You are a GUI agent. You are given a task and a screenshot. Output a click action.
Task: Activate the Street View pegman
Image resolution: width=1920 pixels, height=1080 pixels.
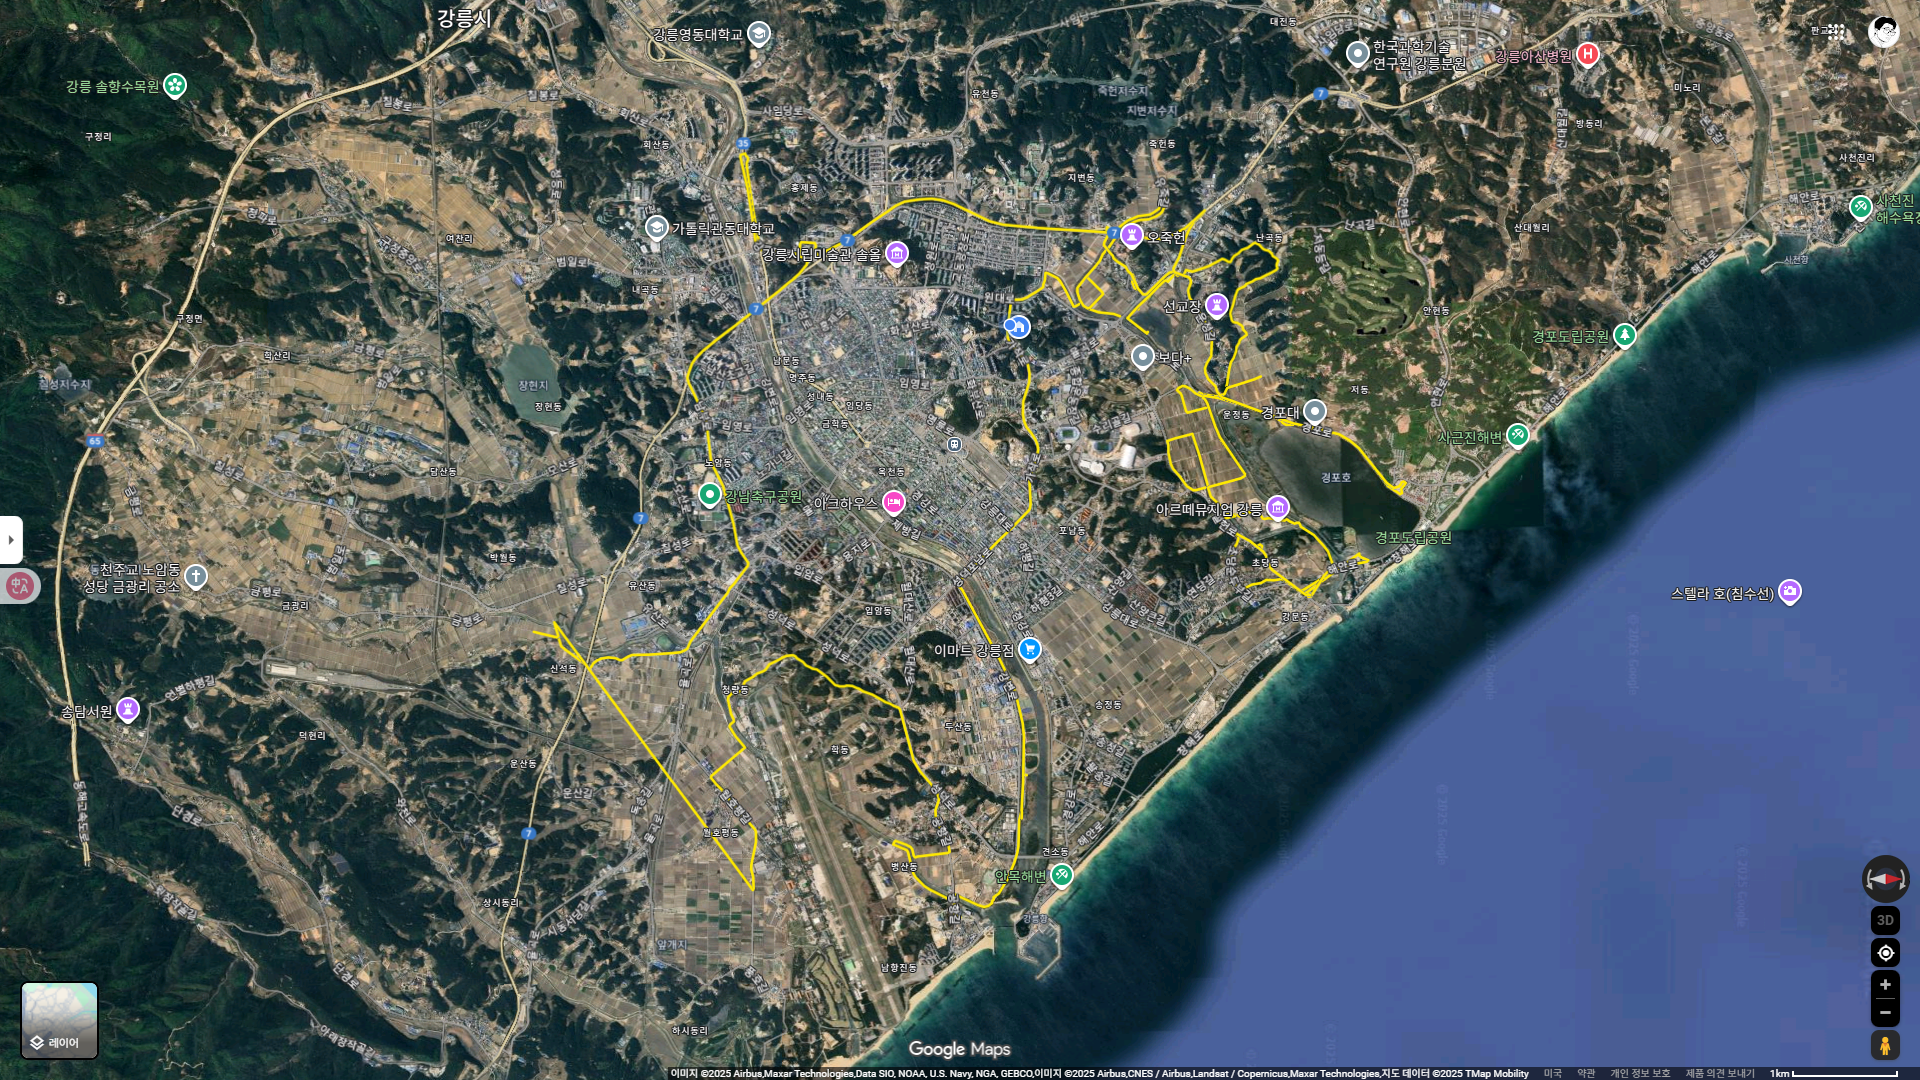[x=1885, y=1046]
